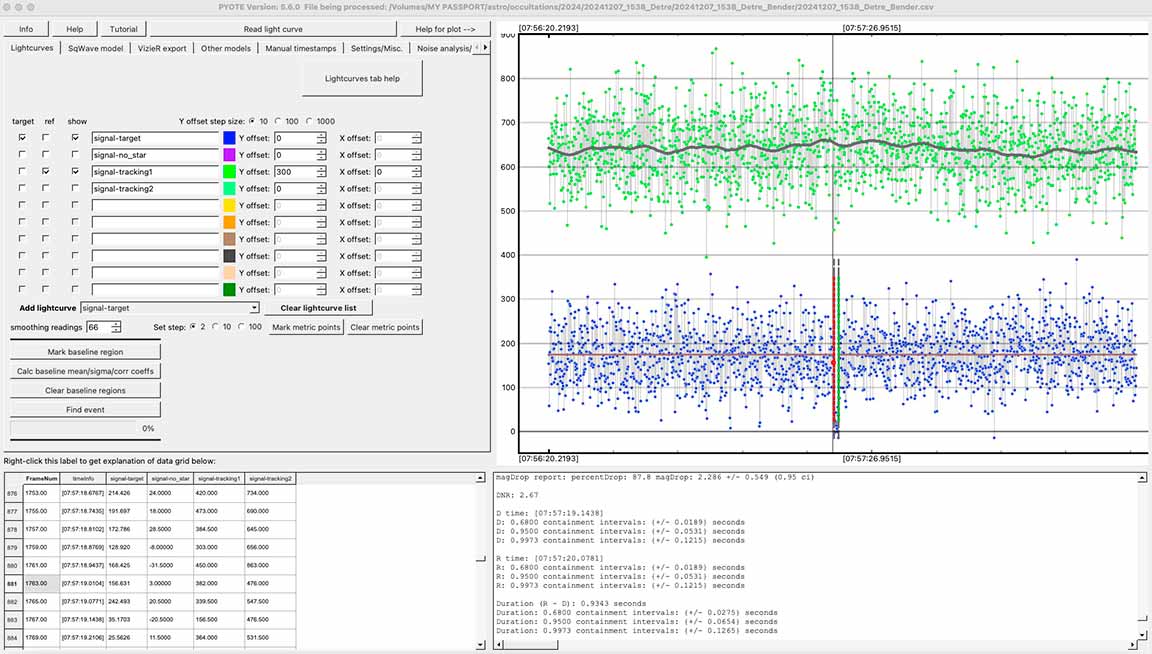Click the signal-target name field
This screenshot has height=654, width=1152.
(155, 138)
